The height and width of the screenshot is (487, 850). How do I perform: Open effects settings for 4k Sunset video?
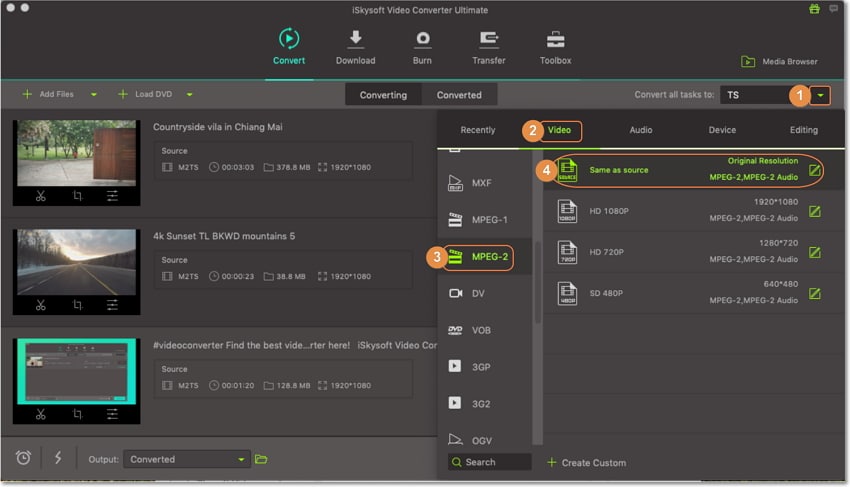point(112,305)
